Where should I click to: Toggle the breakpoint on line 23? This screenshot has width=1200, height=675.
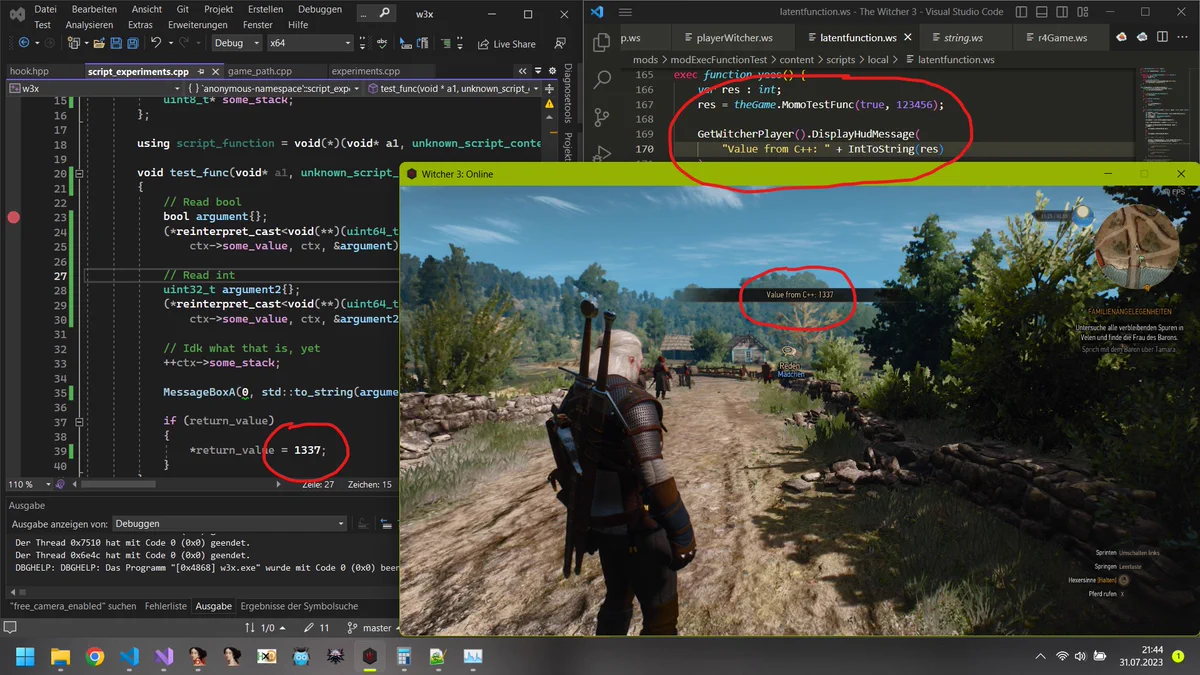pos(14,217)
